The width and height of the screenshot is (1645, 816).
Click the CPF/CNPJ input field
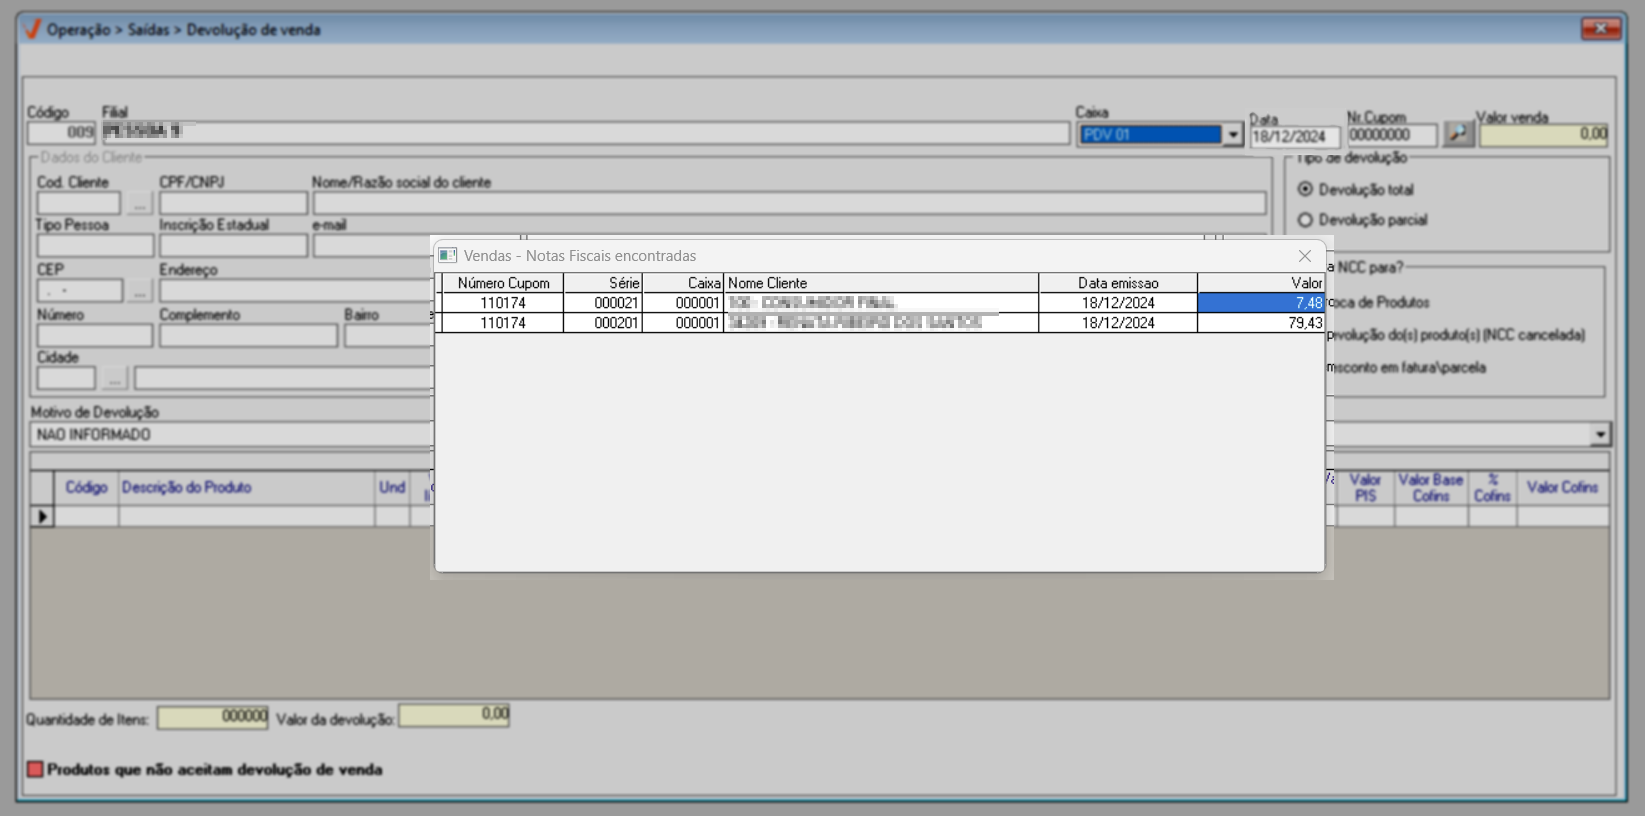coord(233,204)
